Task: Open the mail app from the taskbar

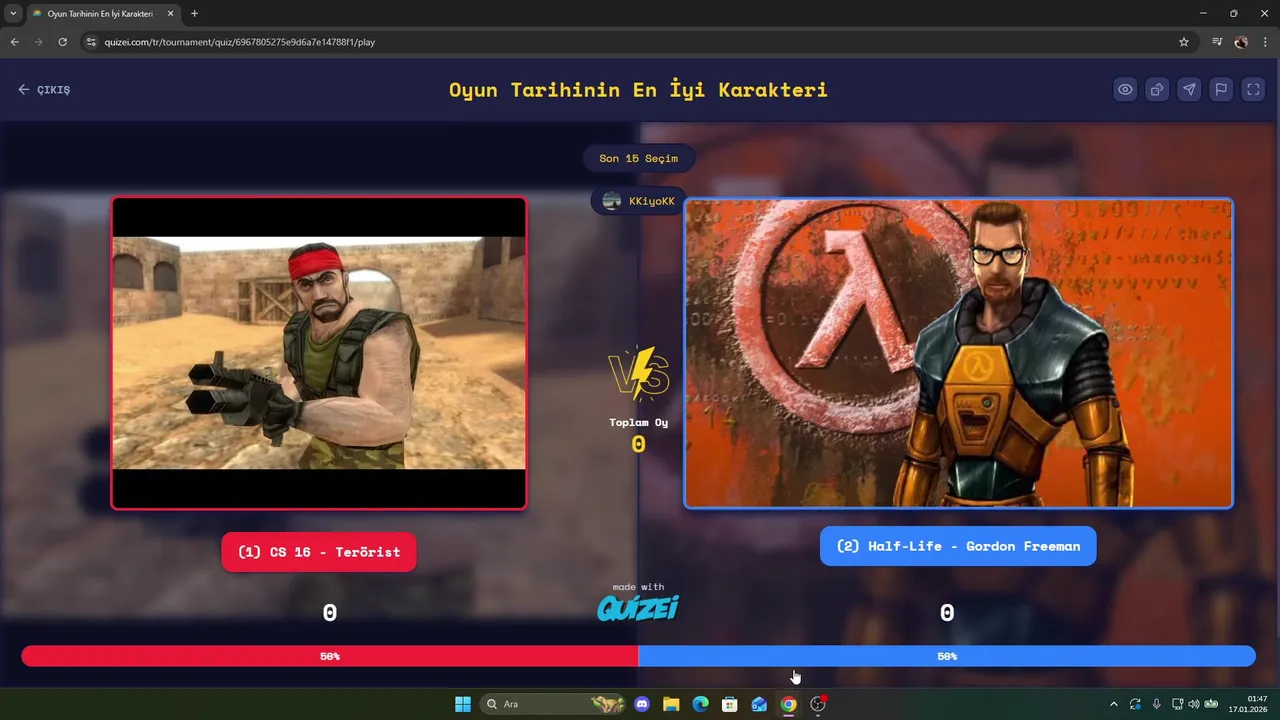Action: coord(759,704)
